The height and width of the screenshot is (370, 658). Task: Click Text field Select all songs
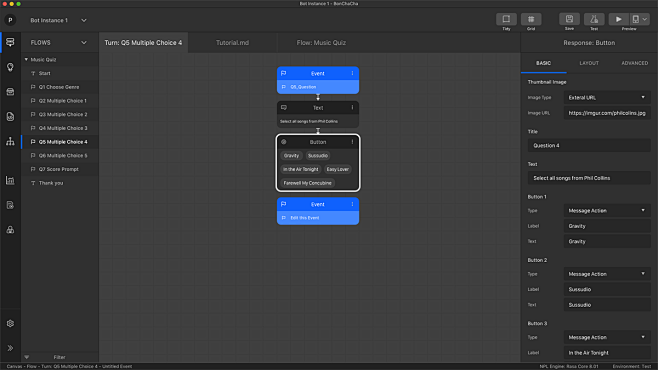click(x=589, y=178)
